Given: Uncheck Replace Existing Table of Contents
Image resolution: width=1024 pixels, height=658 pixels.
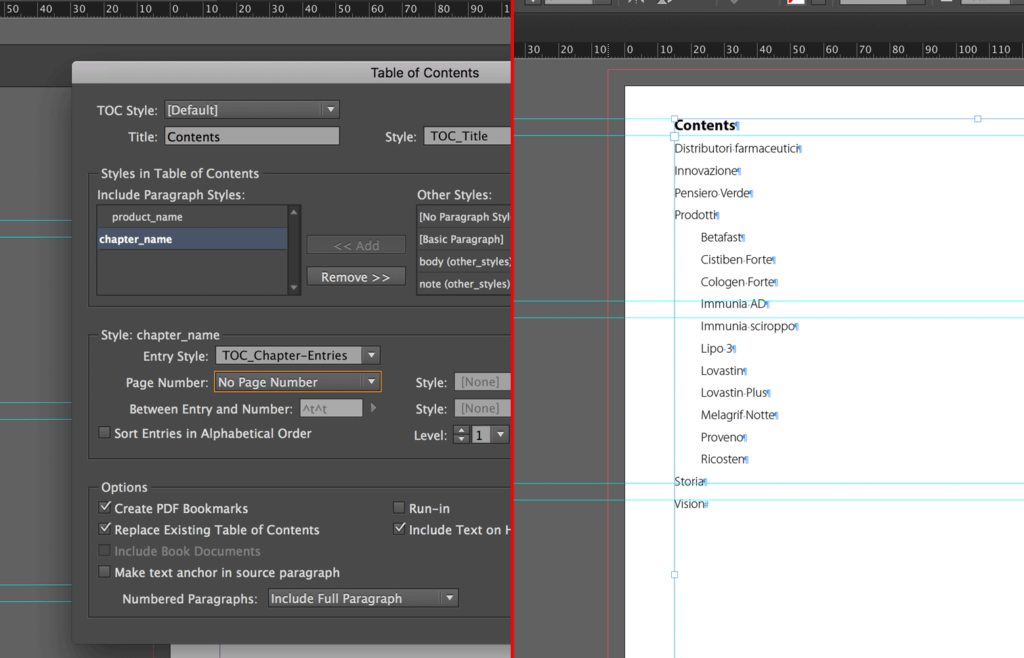Looking at the screenshot, I should (x=104, y=529).
